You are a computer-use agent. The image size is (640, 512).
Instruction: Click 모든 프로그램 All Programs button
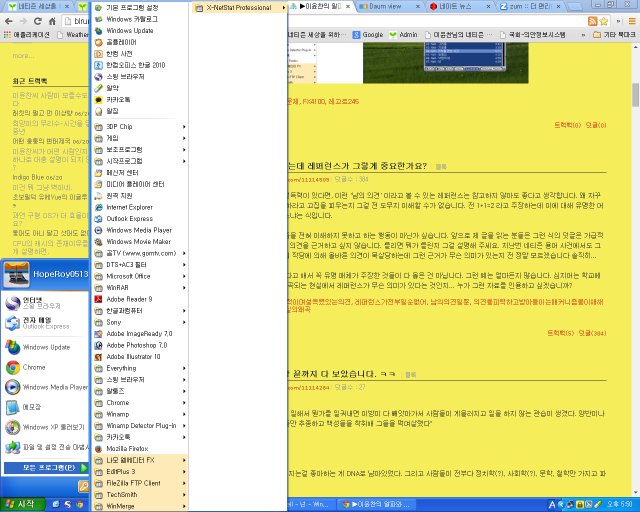(46, 467)
